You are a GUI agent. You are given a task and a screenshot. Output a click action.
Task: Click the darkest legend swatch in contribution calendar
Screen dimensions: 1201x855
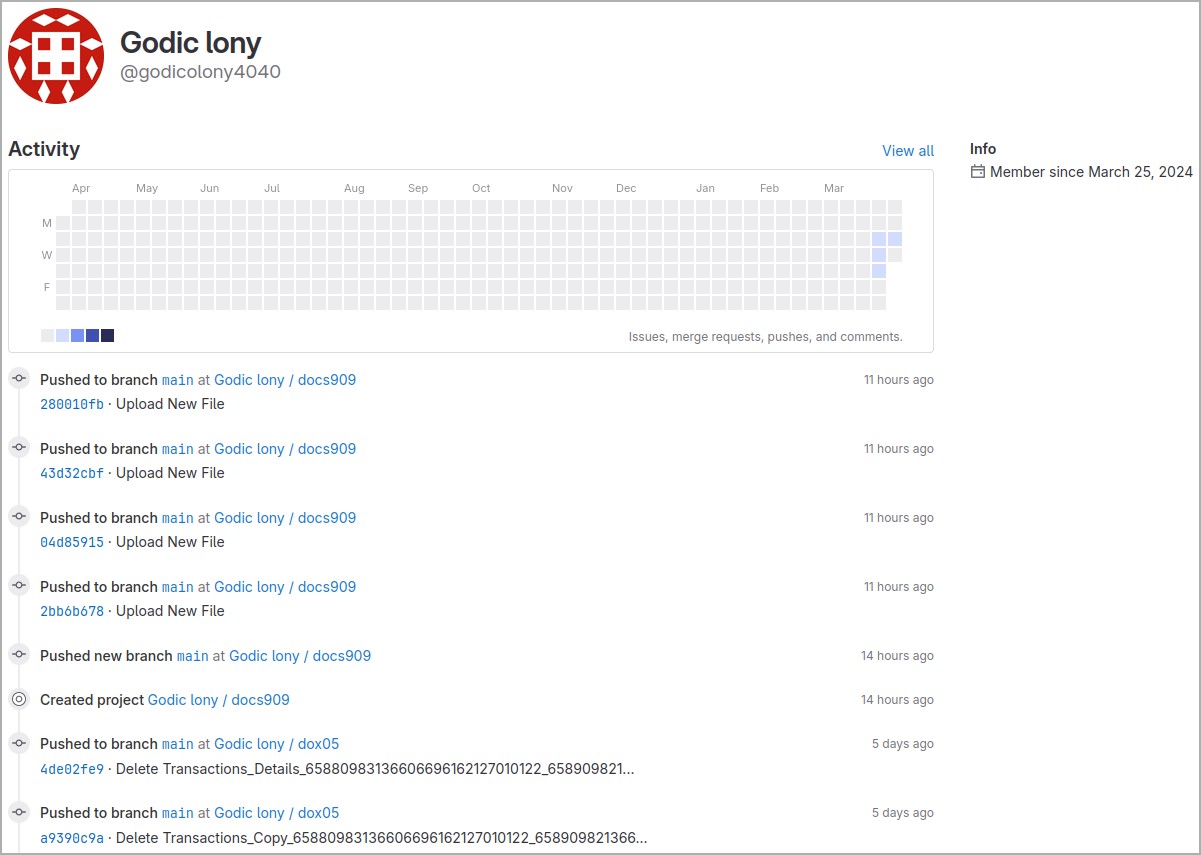pyautogui.click(x=108, y=336)
